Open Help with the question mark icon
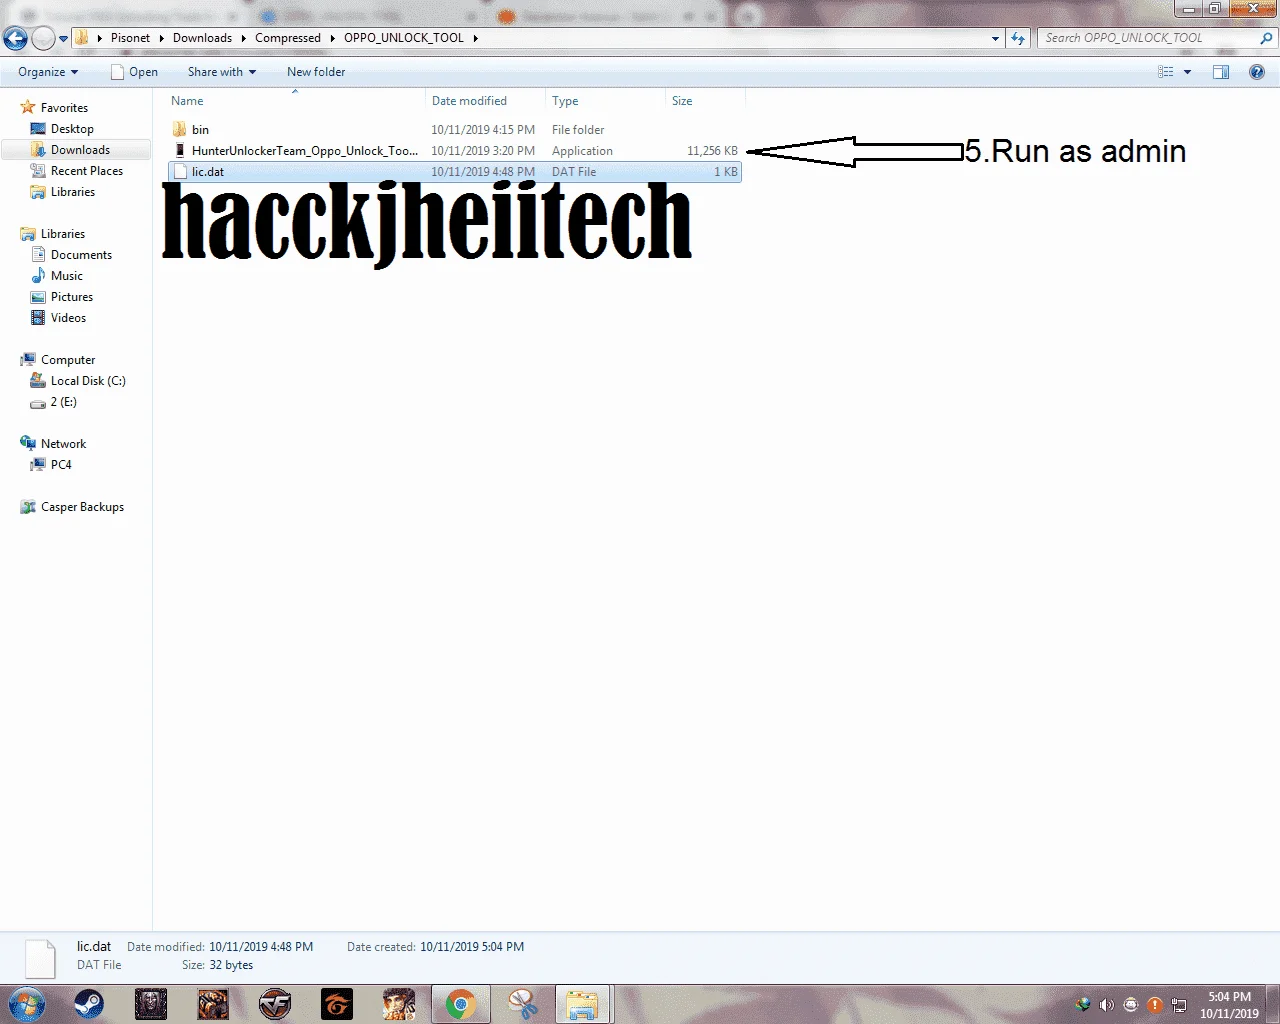 pos(1257,72)
